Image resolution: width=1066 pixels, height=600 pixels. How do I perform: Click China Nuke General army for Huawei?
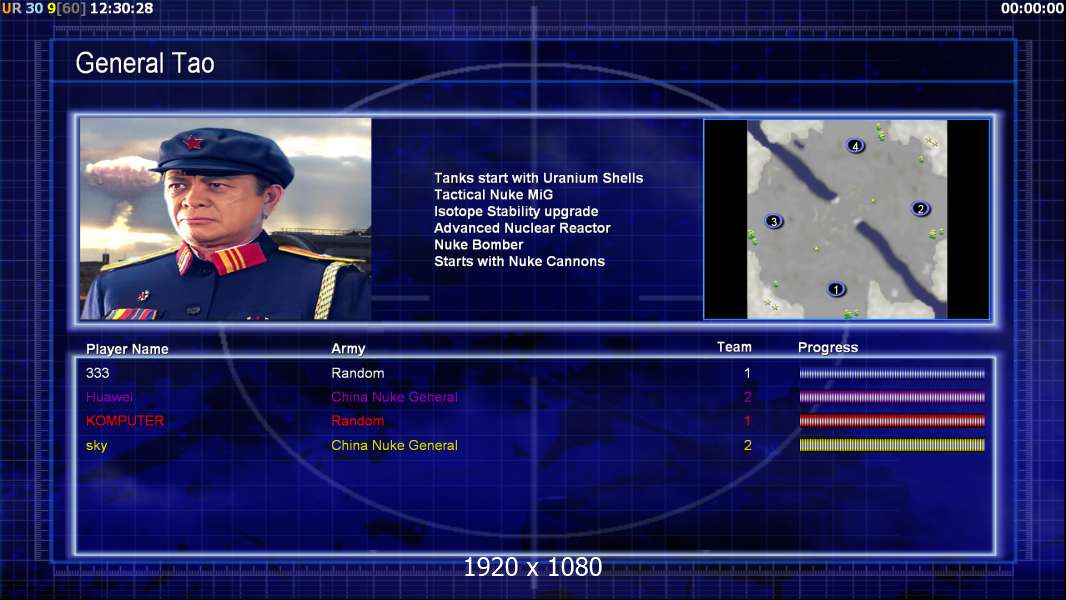click(394, 397)
